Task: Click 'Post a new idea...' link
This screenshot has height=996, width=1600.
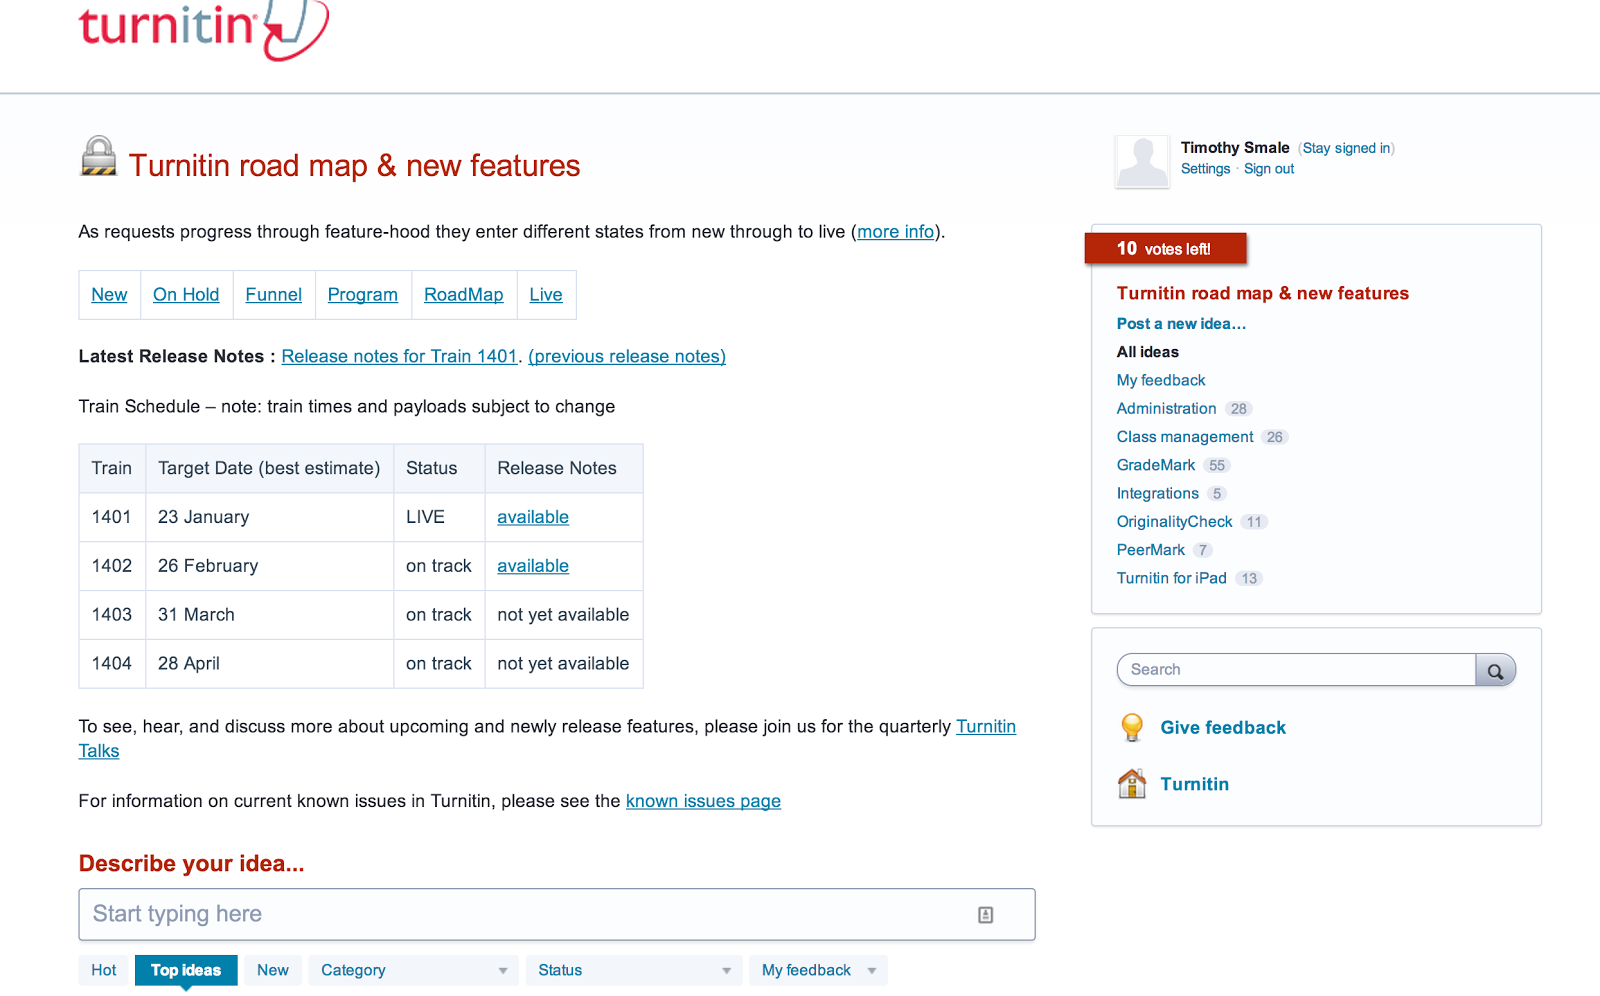Action: 1181,324
